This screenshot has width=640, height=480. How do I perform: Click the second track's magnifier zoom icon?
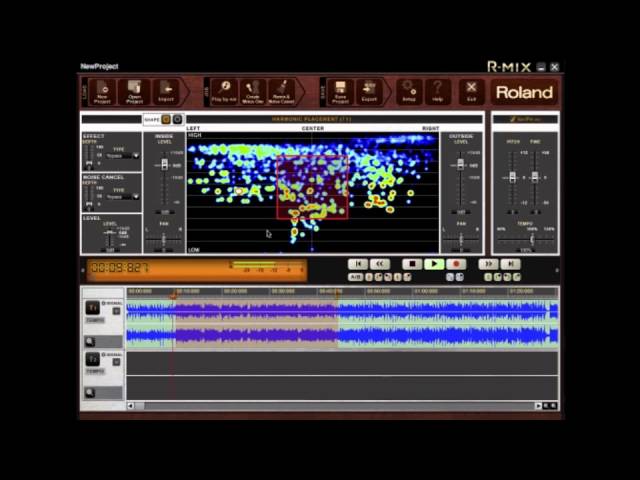click(90, 393)
